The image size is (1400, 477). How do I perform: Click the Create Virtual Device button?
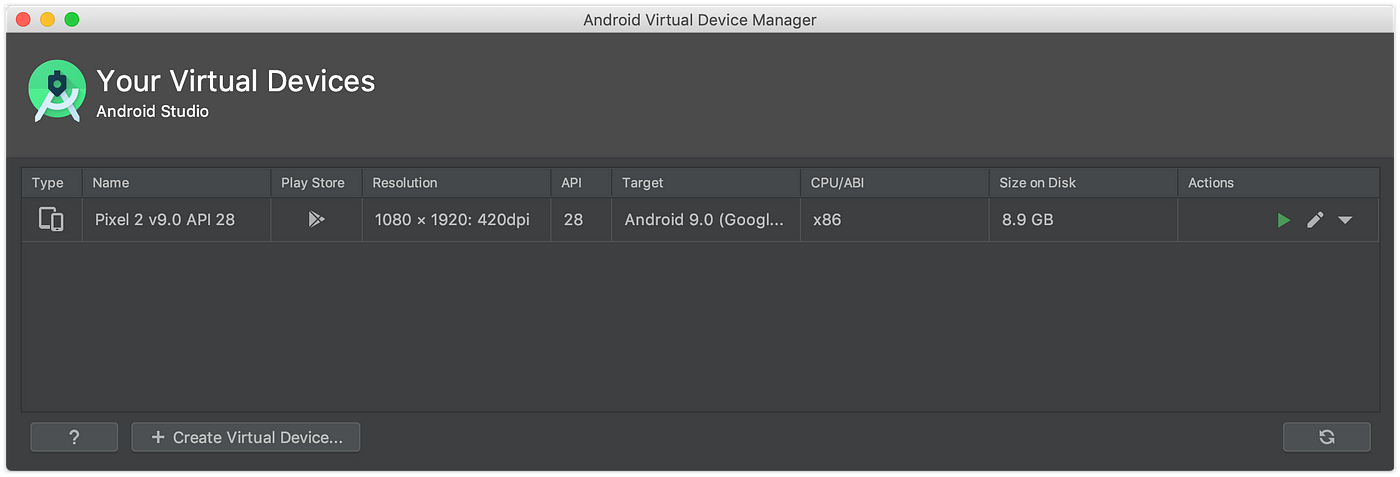[x=246, y=437]
